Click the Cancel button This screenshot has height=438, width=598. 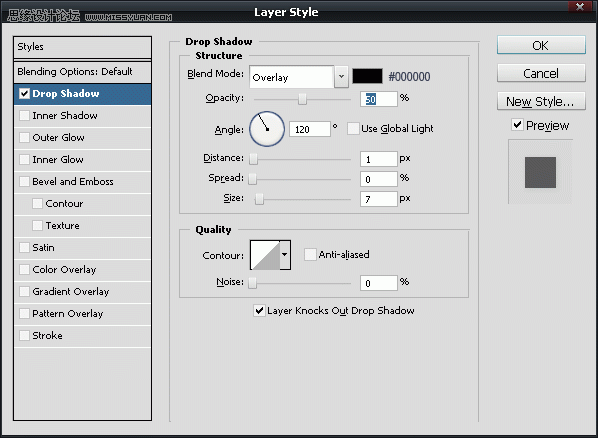pos(541,73)
